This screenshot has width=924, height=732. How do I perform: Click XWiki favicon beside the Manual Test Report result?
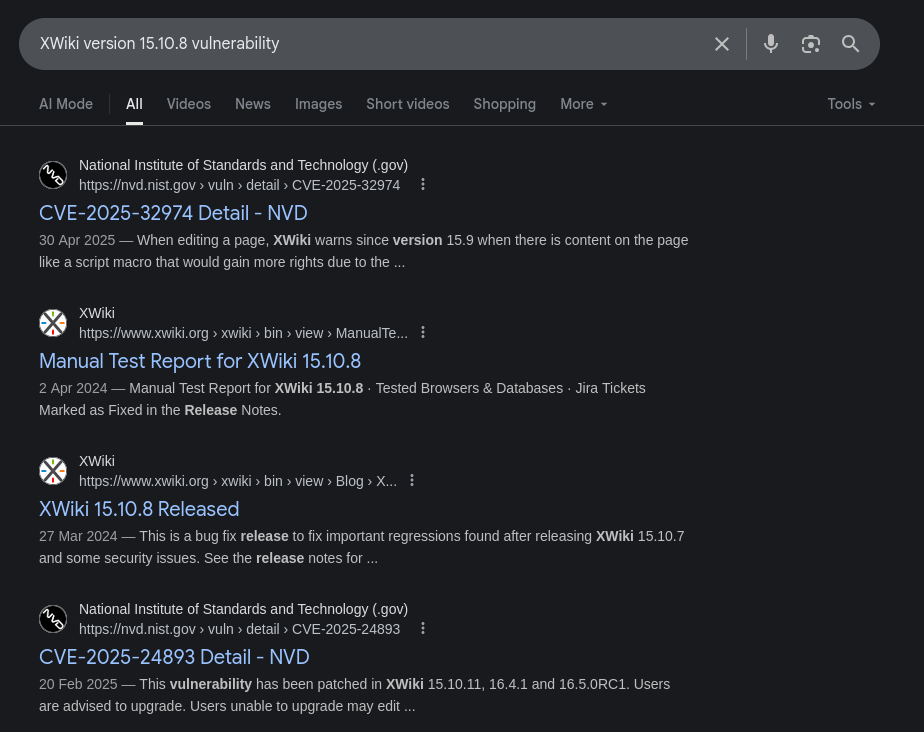pyautogui.click(x=53, y=323)
